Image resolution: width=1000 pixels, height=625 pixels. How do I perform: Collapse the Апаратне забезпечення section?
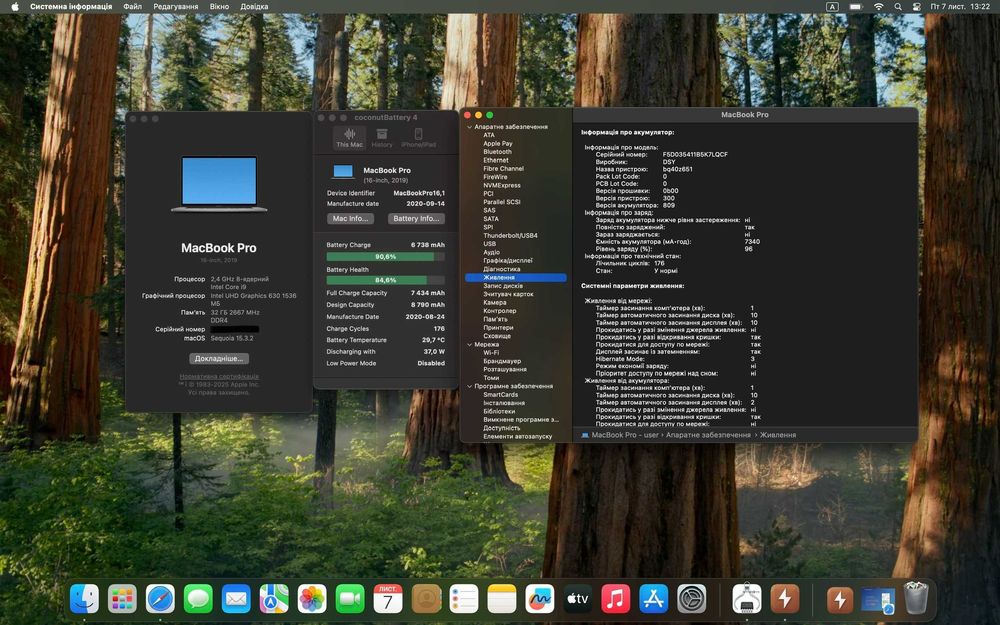coord(469,127)
